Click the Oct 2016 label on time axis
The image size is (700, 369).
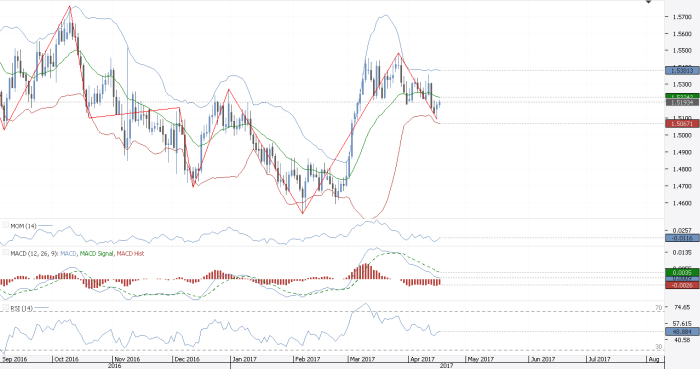coord(66,359)
